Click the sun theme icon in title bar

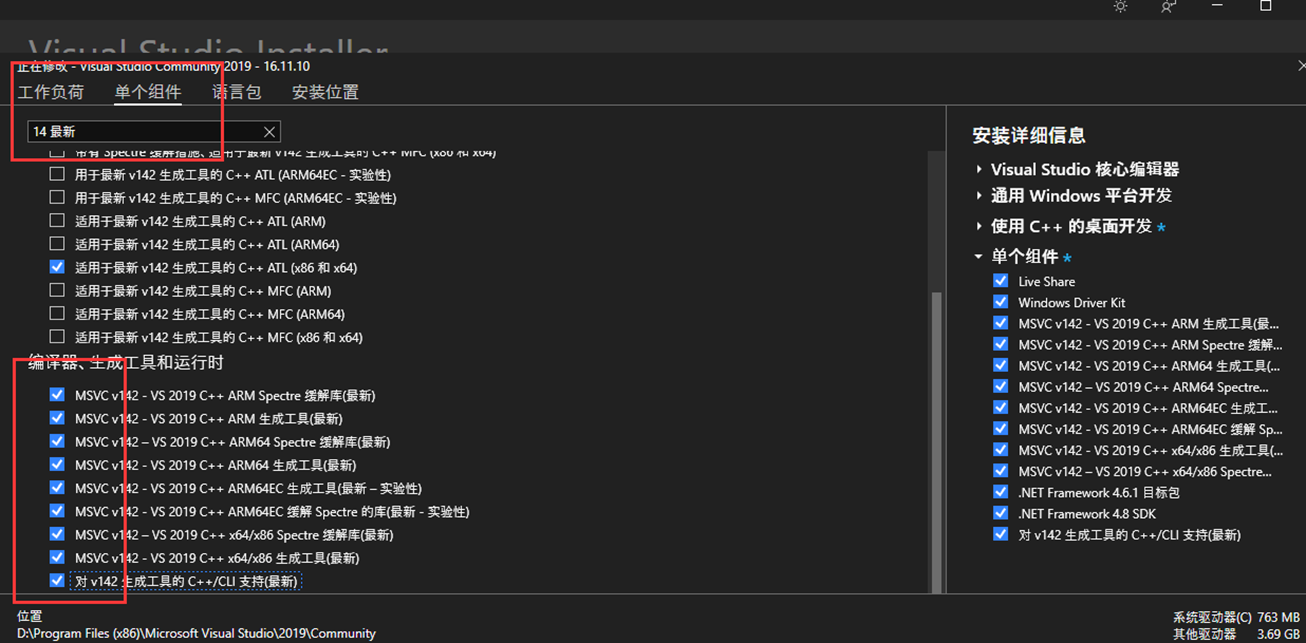1120,6
